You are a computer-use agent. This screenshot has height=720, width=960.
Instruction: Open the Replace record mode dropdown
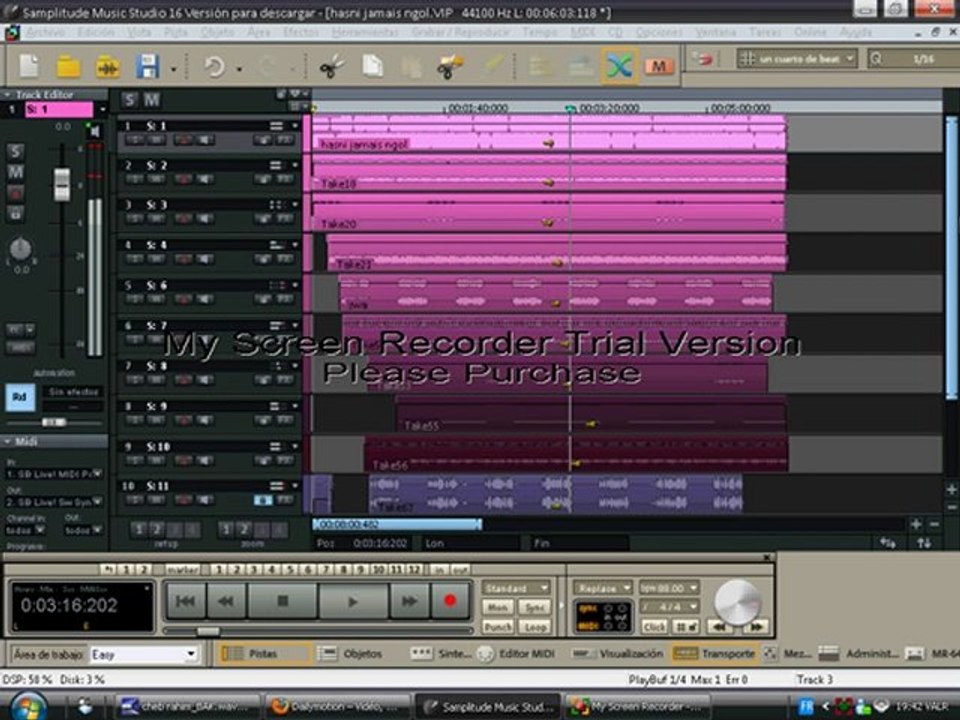[602, 588]
